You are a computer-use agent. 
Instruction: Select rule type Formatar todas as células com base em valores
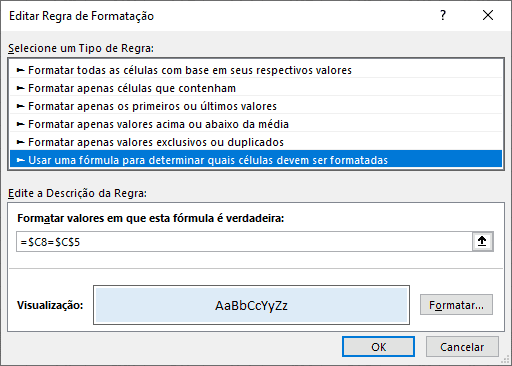click(x=256, y=70)
